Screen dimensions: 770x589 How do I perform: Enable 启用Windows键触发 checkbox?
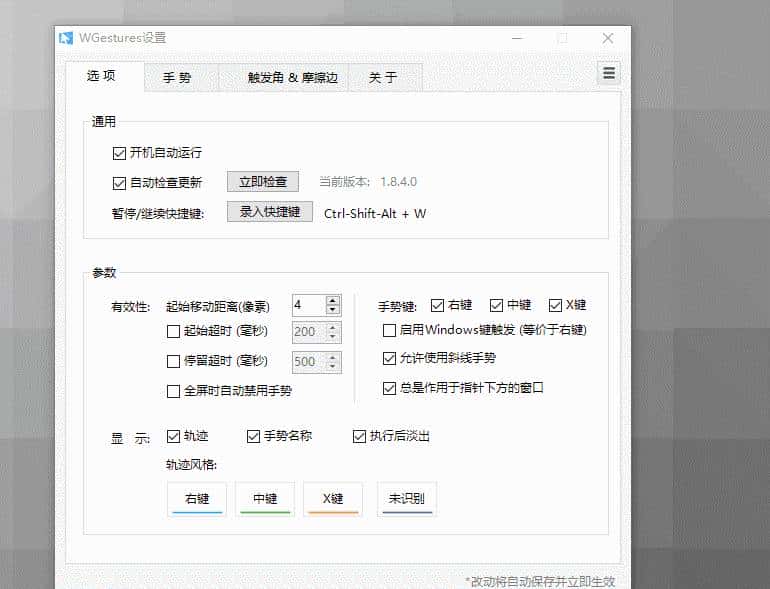389,330
